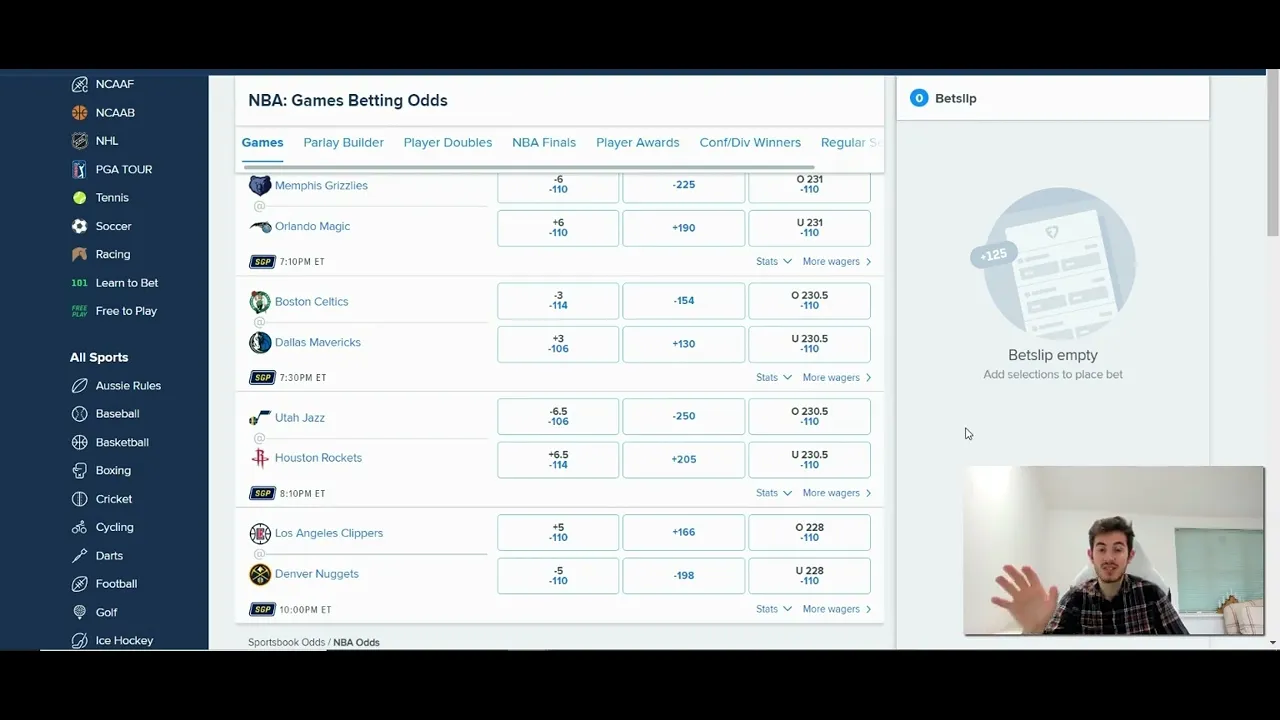Image resolution: width=1280 pixels, height=720 pixels.
Task: Click the Boxing glove icon
Action: tap(79, 470)
